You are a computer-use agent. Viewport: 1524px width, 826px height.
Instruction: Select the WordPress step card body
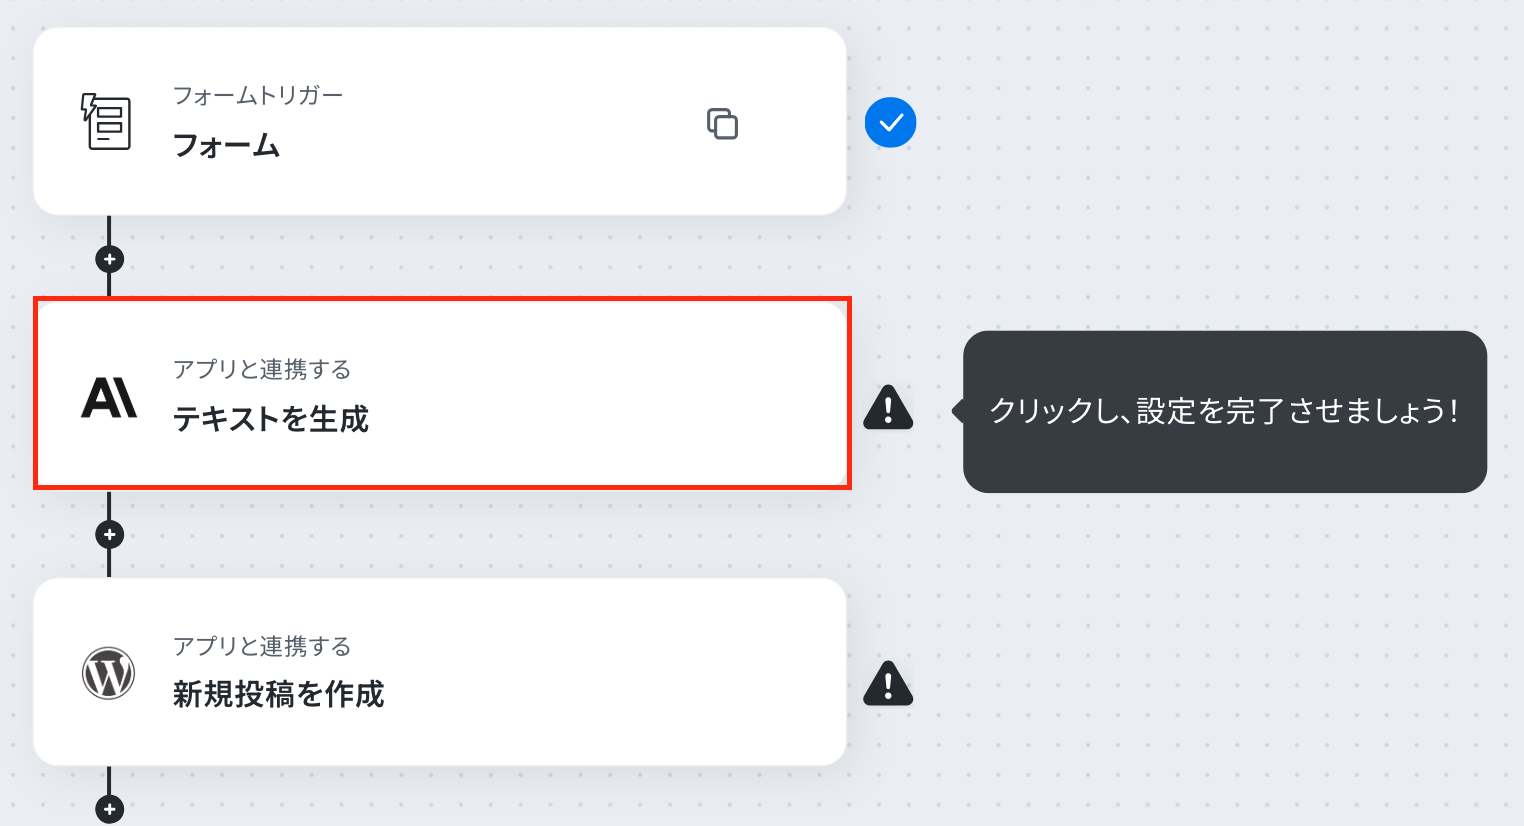pyautogui.click(x=440, y=672)
